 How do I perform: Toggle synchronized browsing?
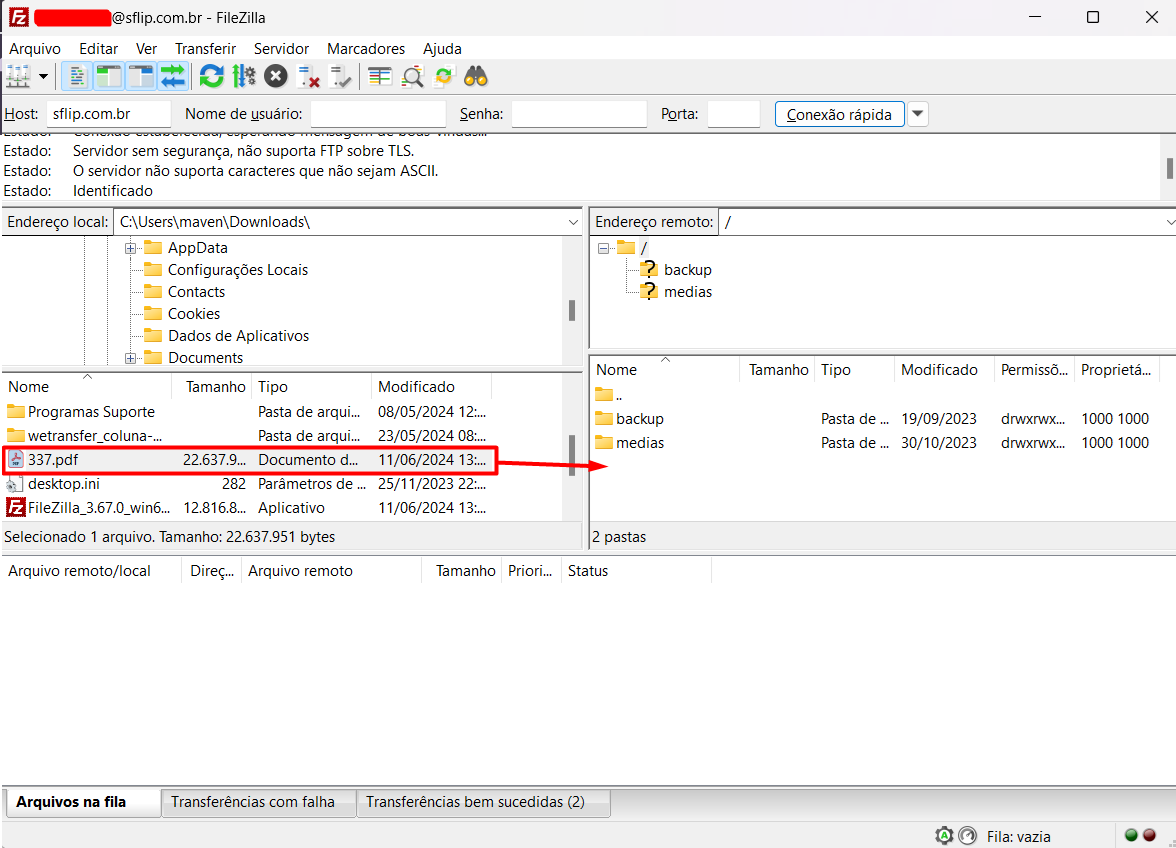click(x=444, y=76)
